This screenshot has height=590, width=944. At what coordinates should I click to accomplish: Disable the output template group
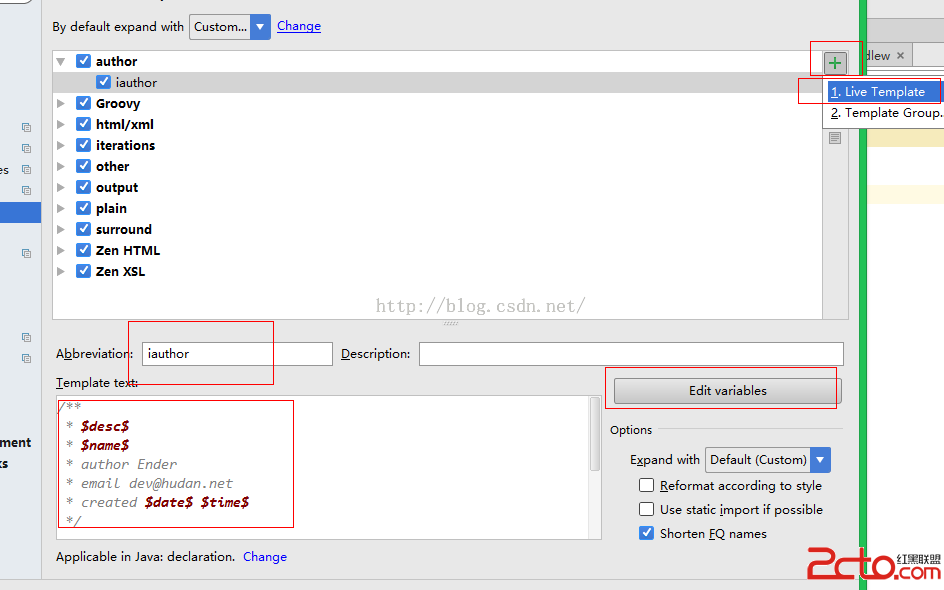coord(84,187)
